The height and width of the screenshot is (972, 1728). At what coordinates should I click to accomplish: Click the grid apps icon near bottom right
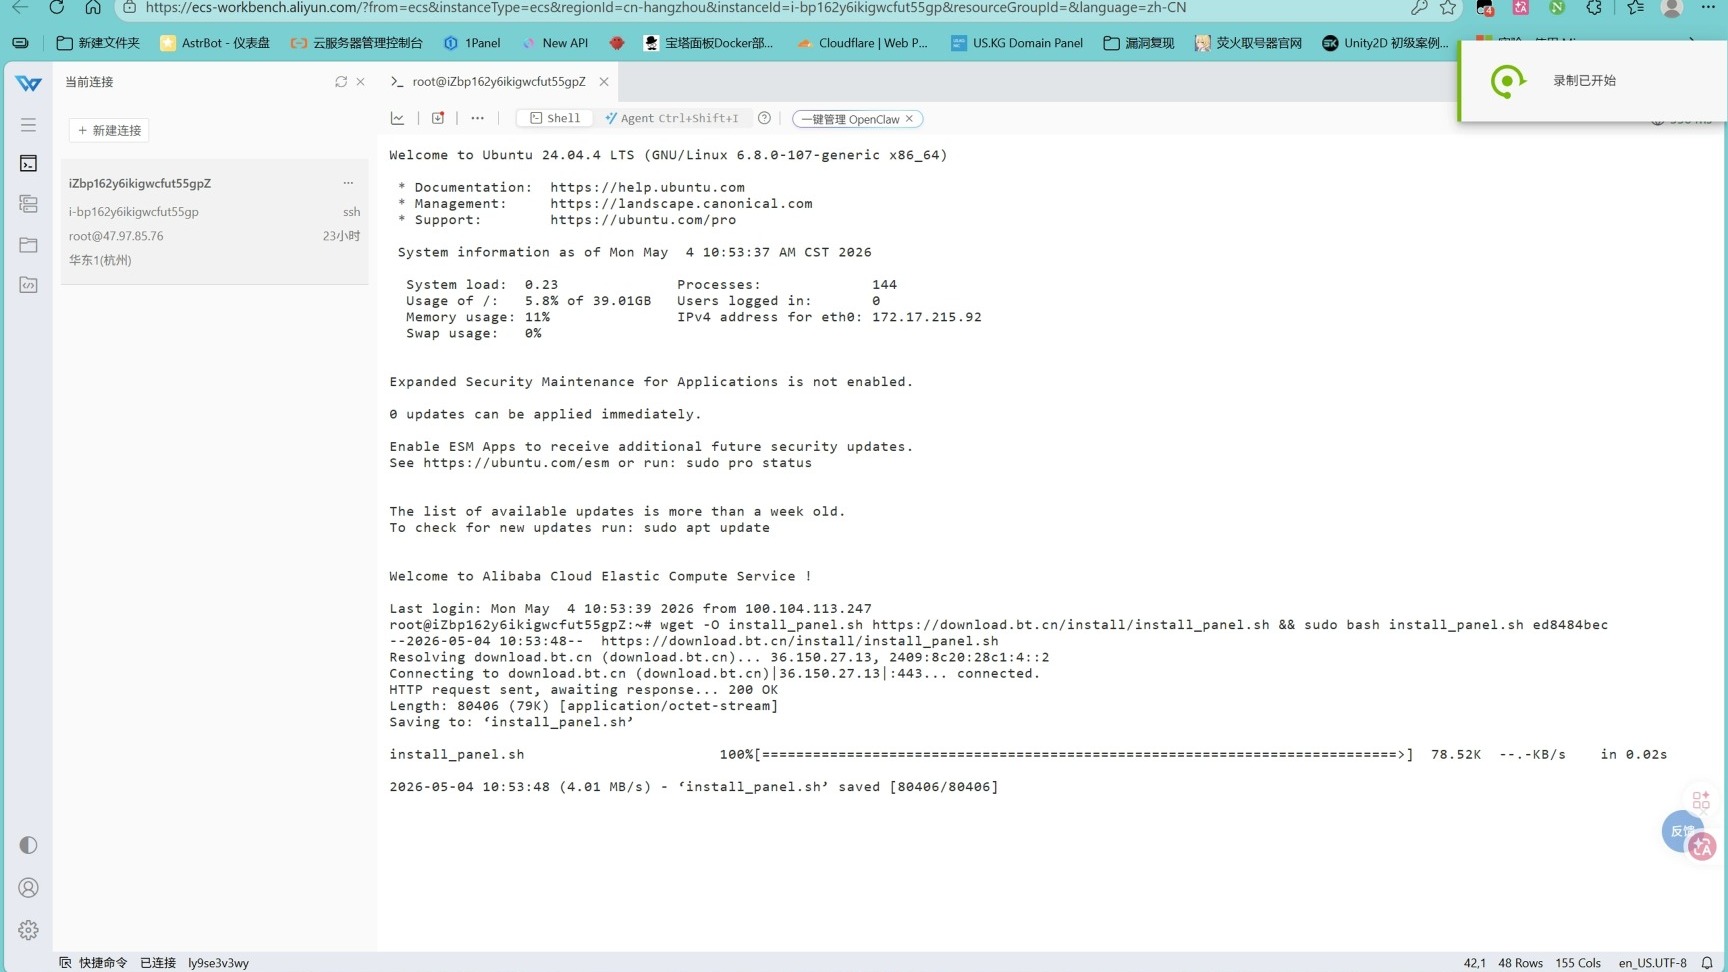(1701, 800)
